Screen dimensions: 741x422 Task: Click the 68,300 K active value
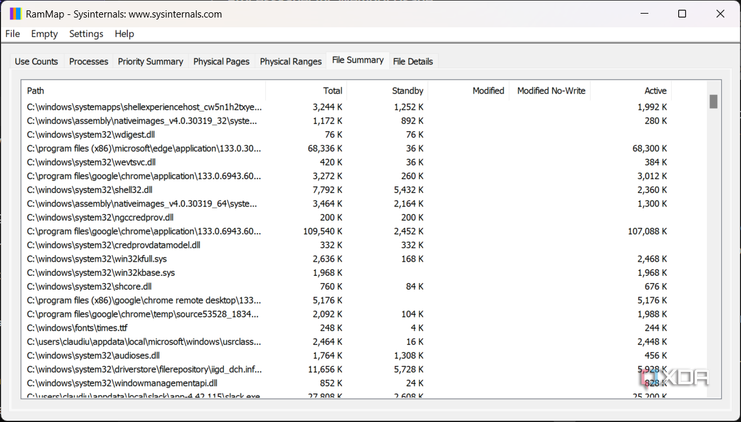(650, 148)
